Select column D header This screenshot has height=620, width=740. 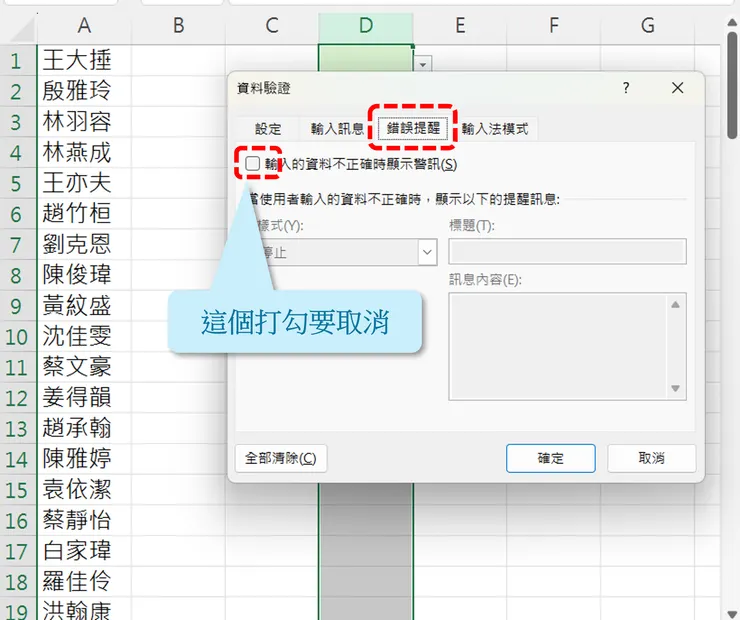coord(366,25)
